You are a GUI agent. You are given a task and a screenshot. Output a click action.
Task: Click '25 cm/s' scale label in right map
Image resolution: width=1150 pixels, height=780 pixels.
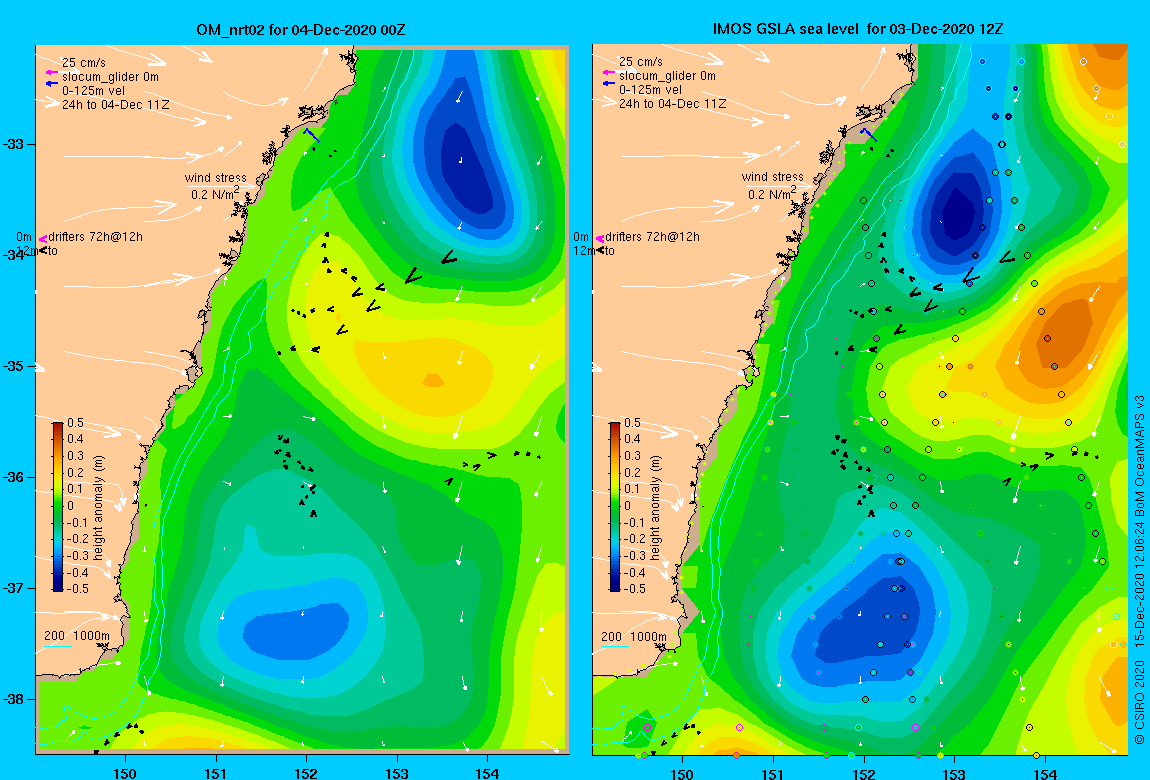[640, 62]
